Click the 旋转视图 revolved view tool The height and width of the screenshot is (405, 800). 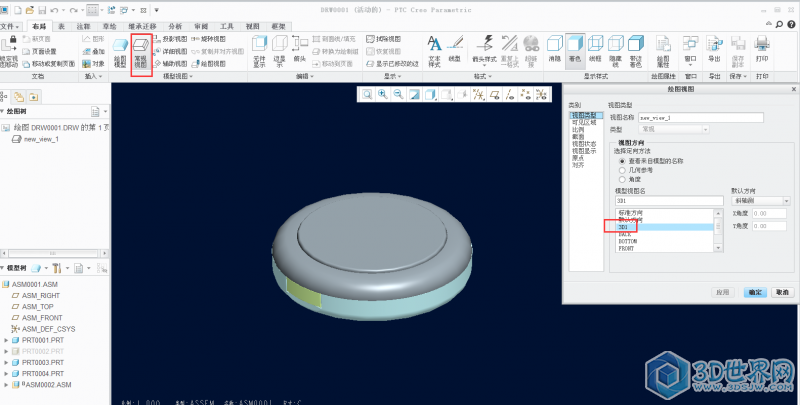pos(209,39)
